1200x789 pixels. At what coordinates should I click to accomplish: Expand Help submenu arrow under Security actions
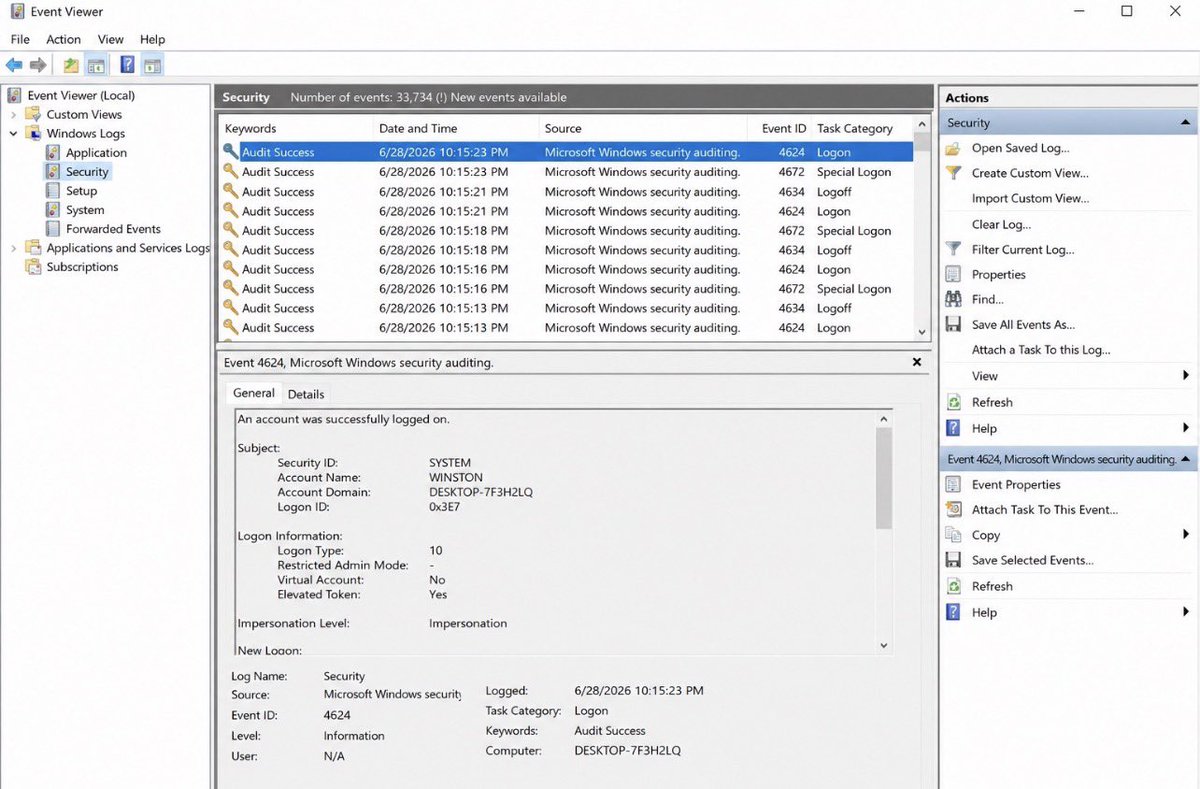1186,428
